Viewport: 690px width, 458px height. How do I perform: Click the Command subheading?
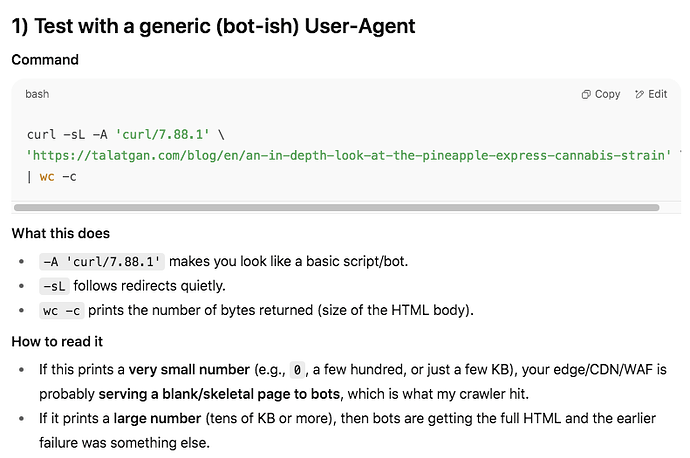click(45, 60)
